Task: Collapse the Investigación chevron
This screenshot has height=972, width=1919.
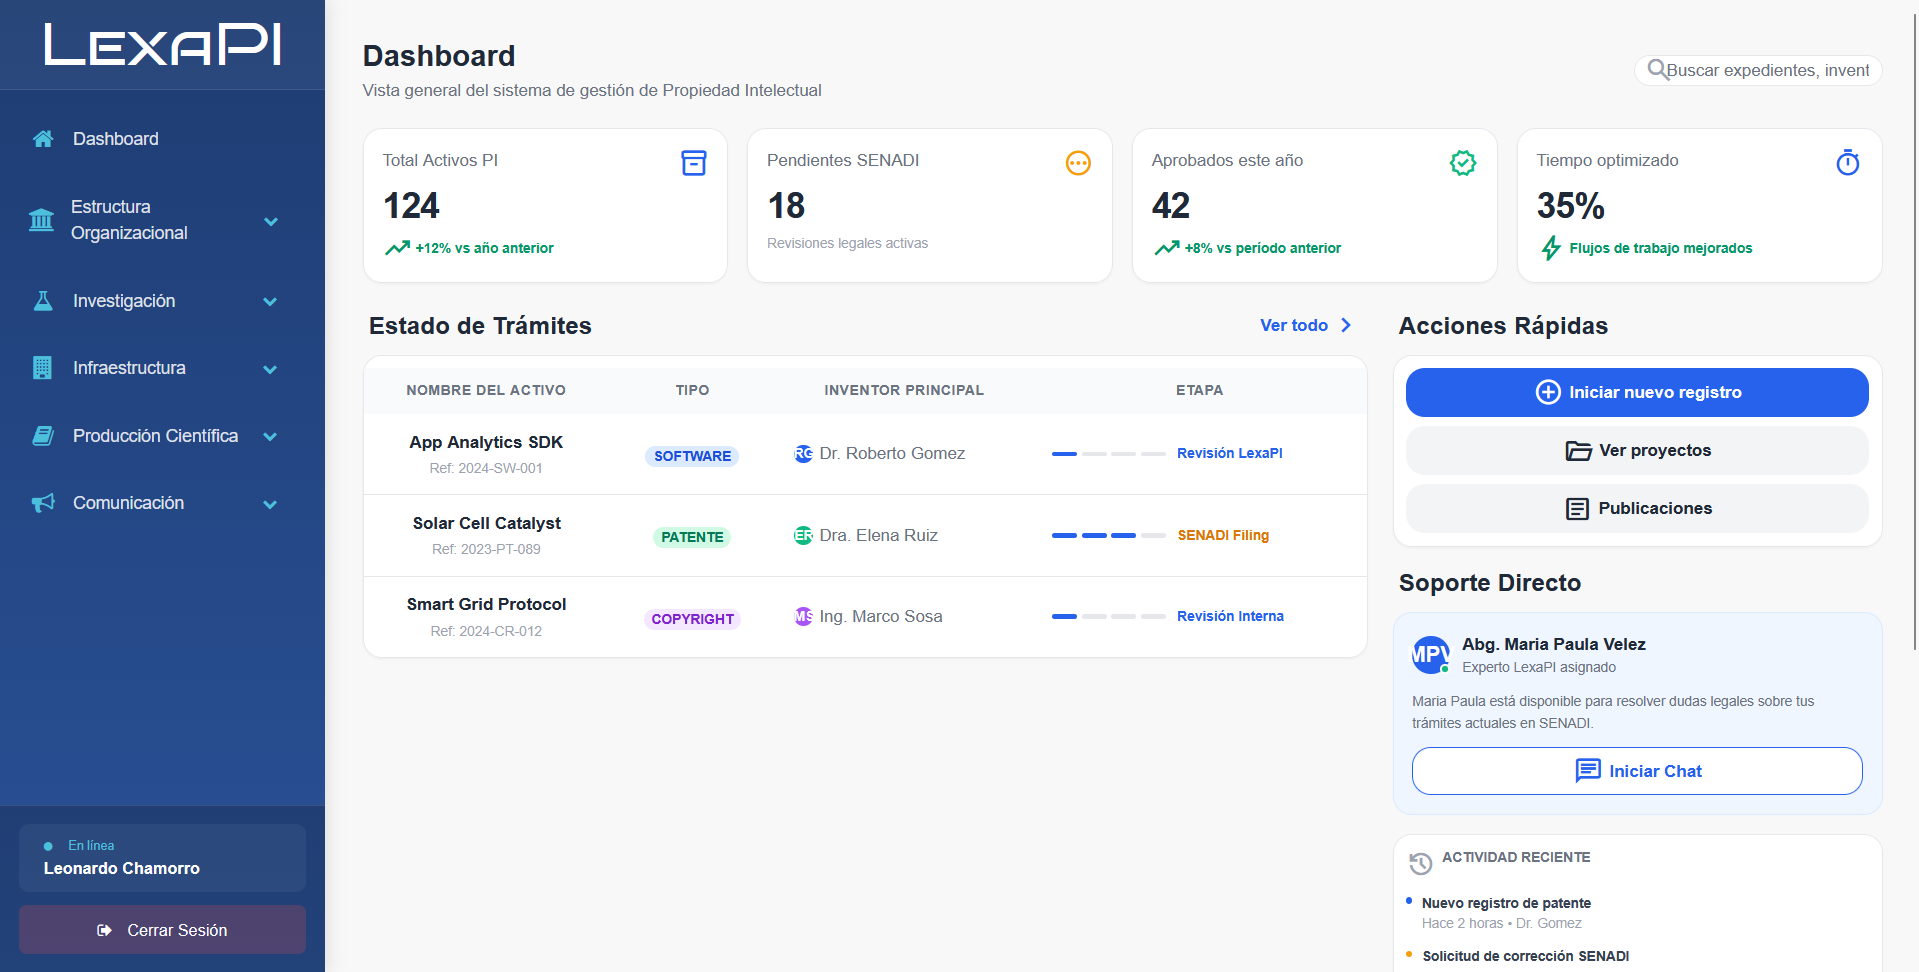Action: pyautogui.click(x=269, y=300)
